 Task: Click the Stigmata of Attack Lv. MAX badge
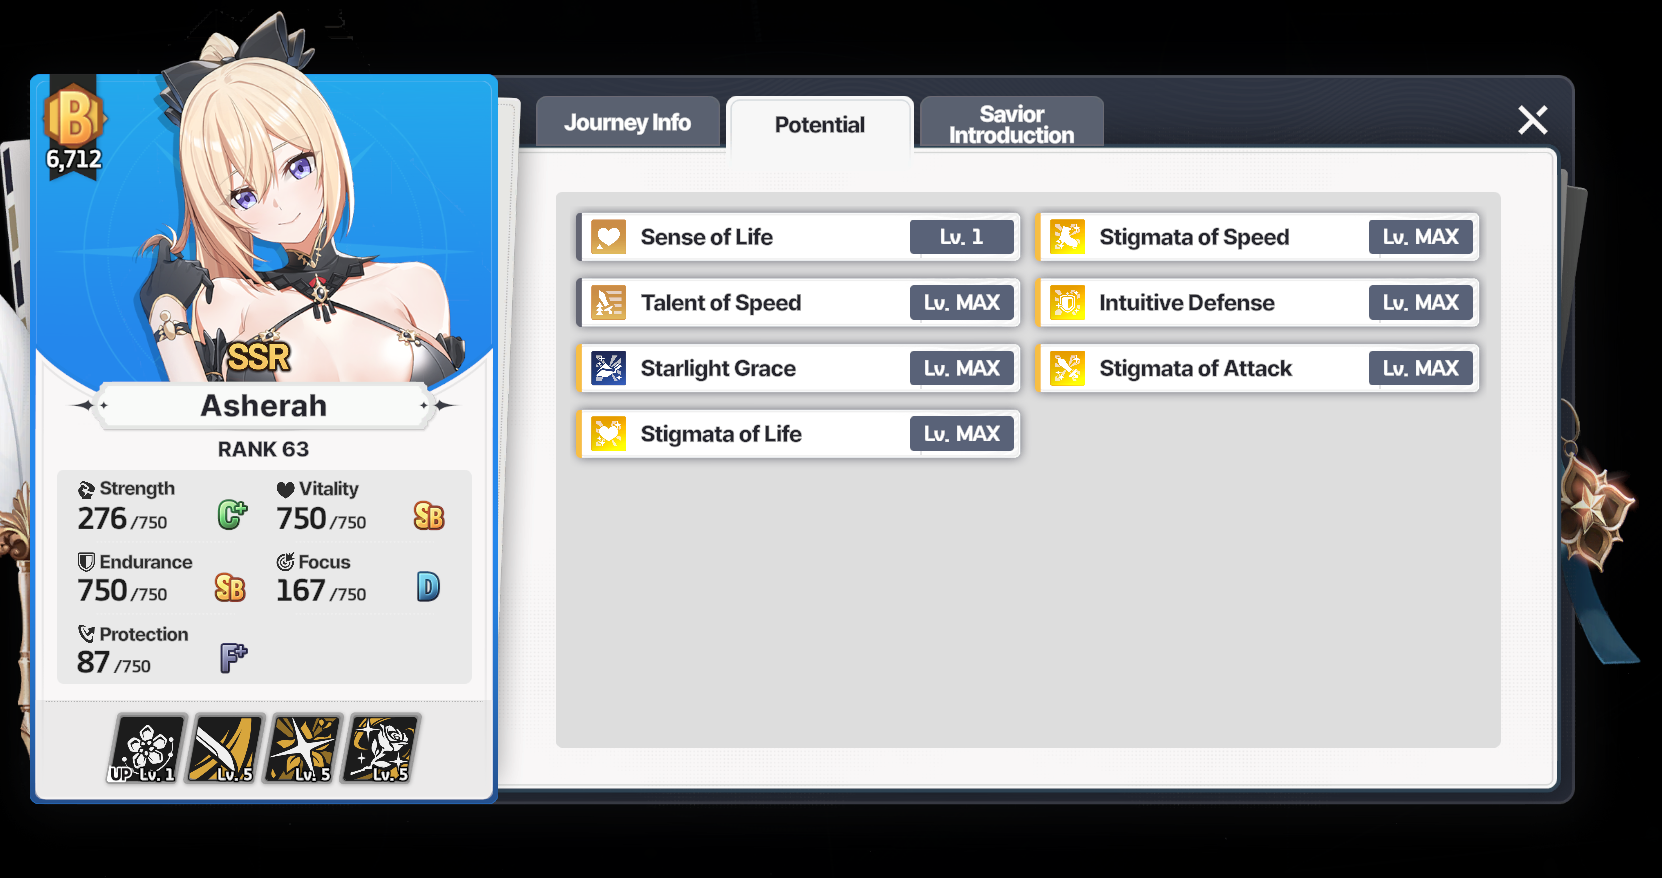[x=1421, y=368]
